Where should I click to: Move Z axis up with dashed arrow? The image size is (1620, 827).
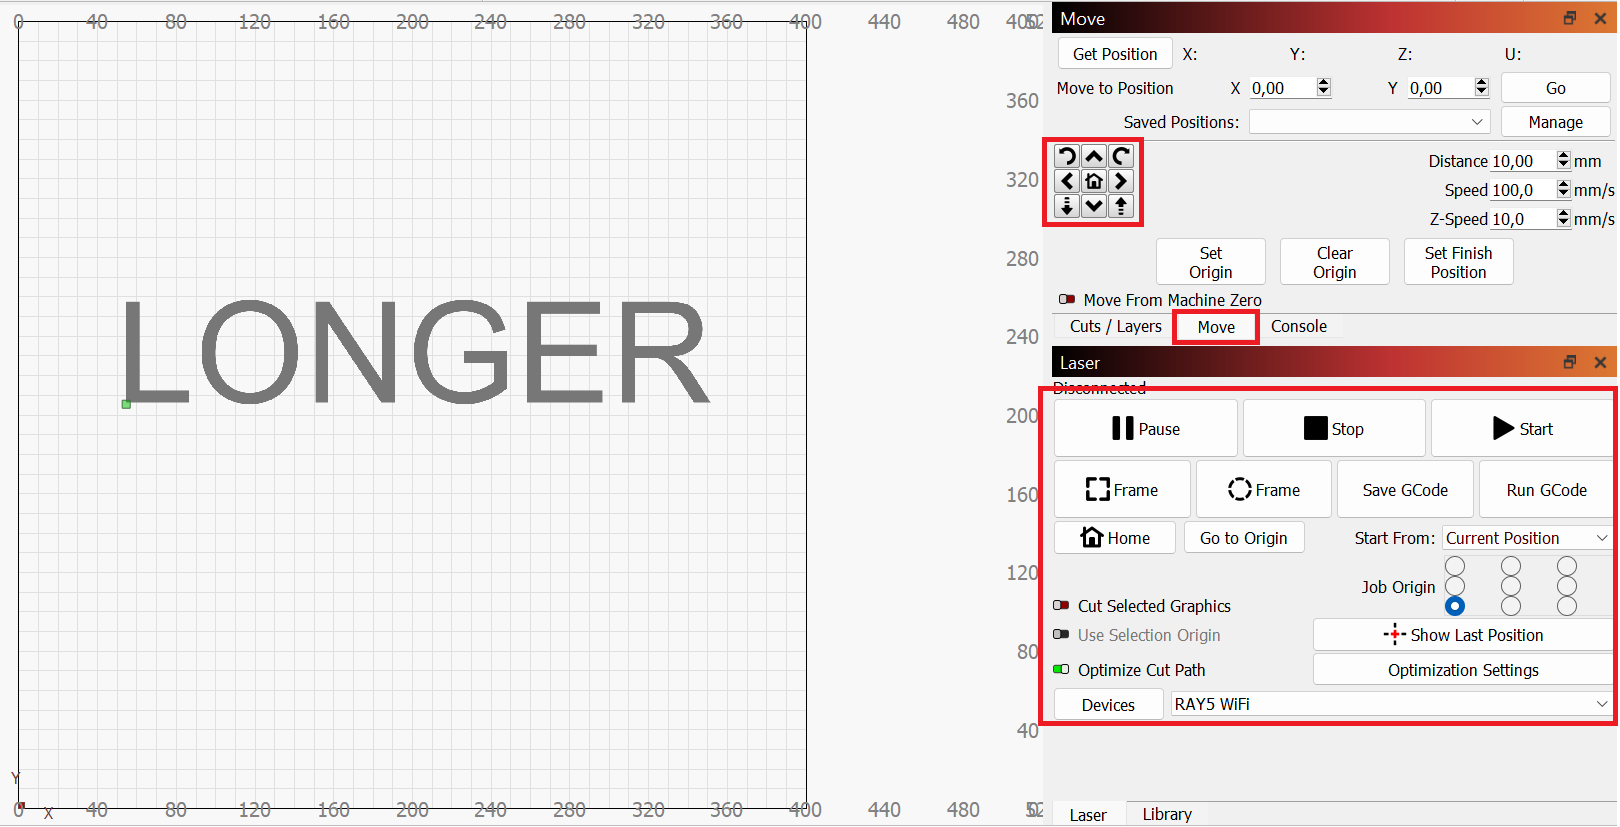click(1121, 206)
